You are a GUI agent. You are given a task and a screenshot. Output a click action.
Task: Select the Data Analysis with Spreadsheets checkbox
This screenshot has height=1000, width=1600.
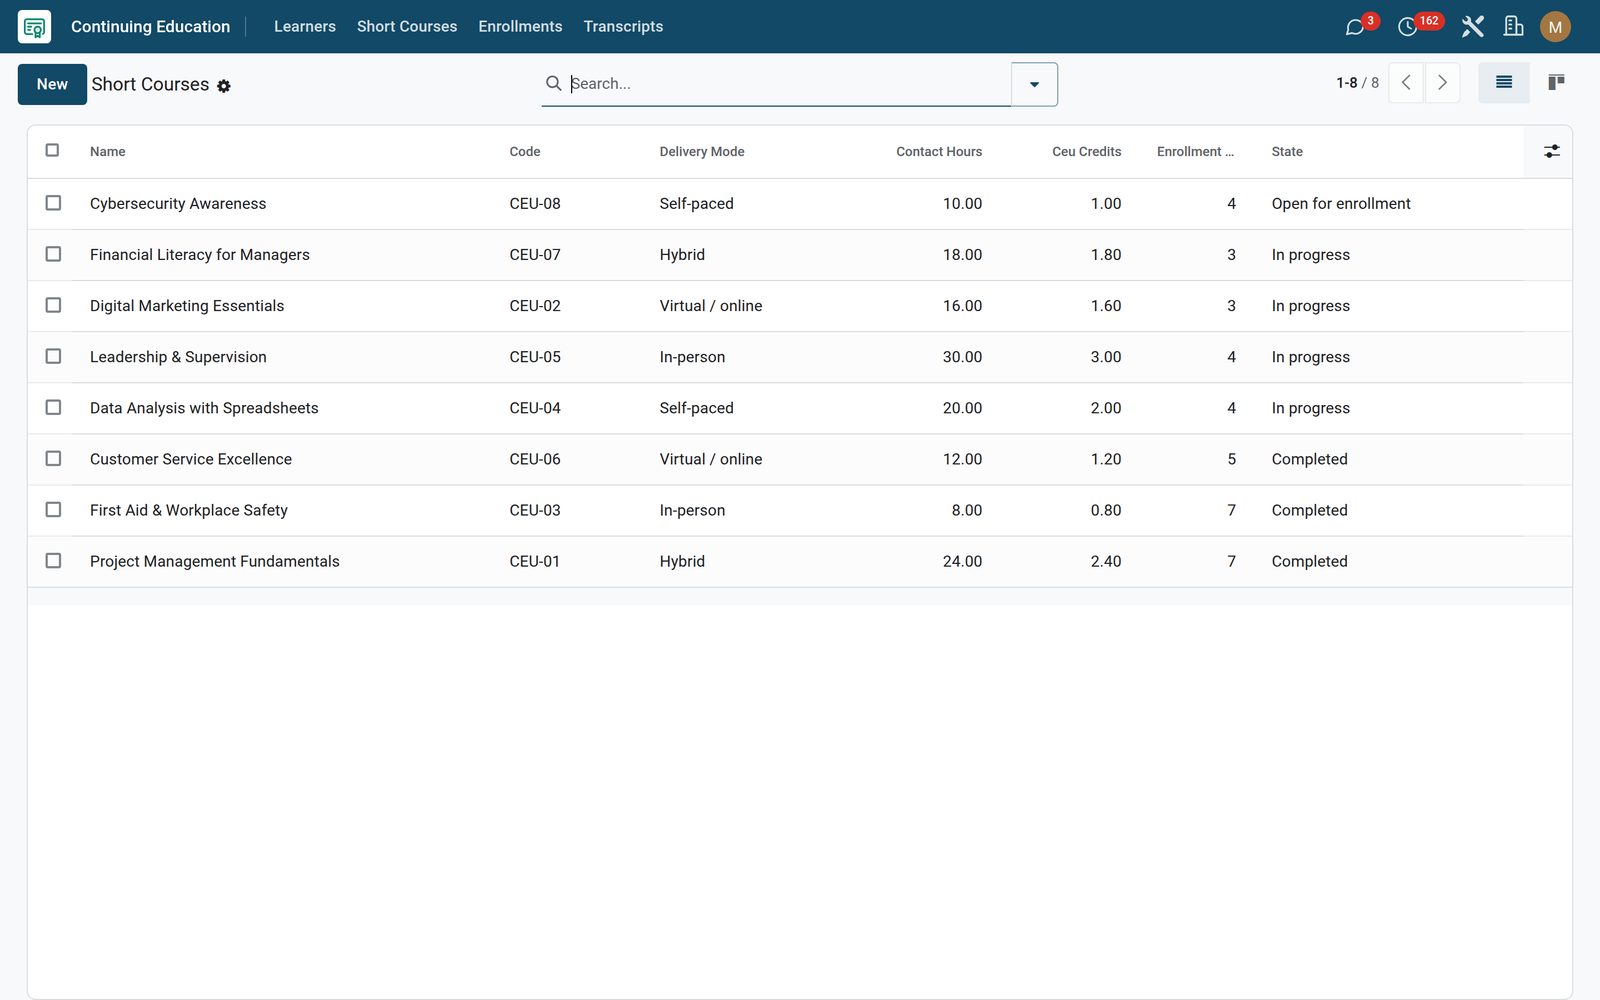click(53, 407)
